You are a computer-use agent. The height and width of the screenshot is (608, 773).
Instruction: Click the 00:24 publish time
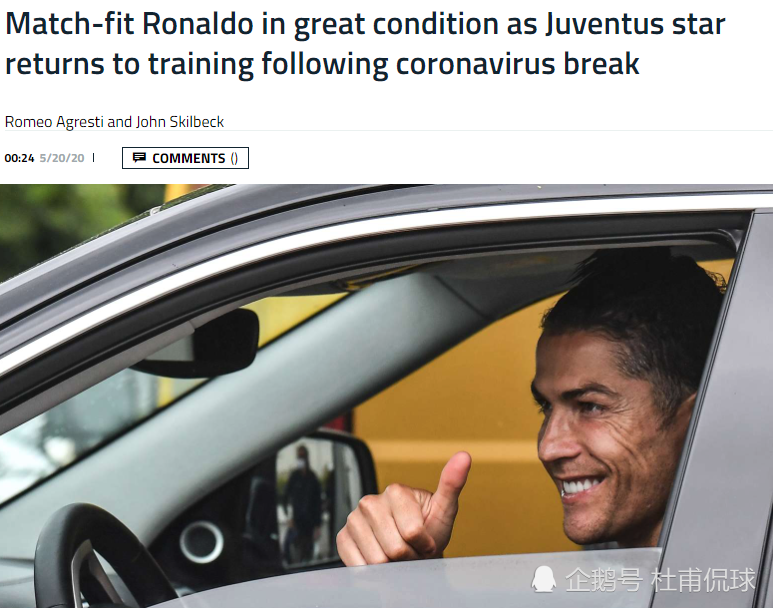(x=19, y=158)
